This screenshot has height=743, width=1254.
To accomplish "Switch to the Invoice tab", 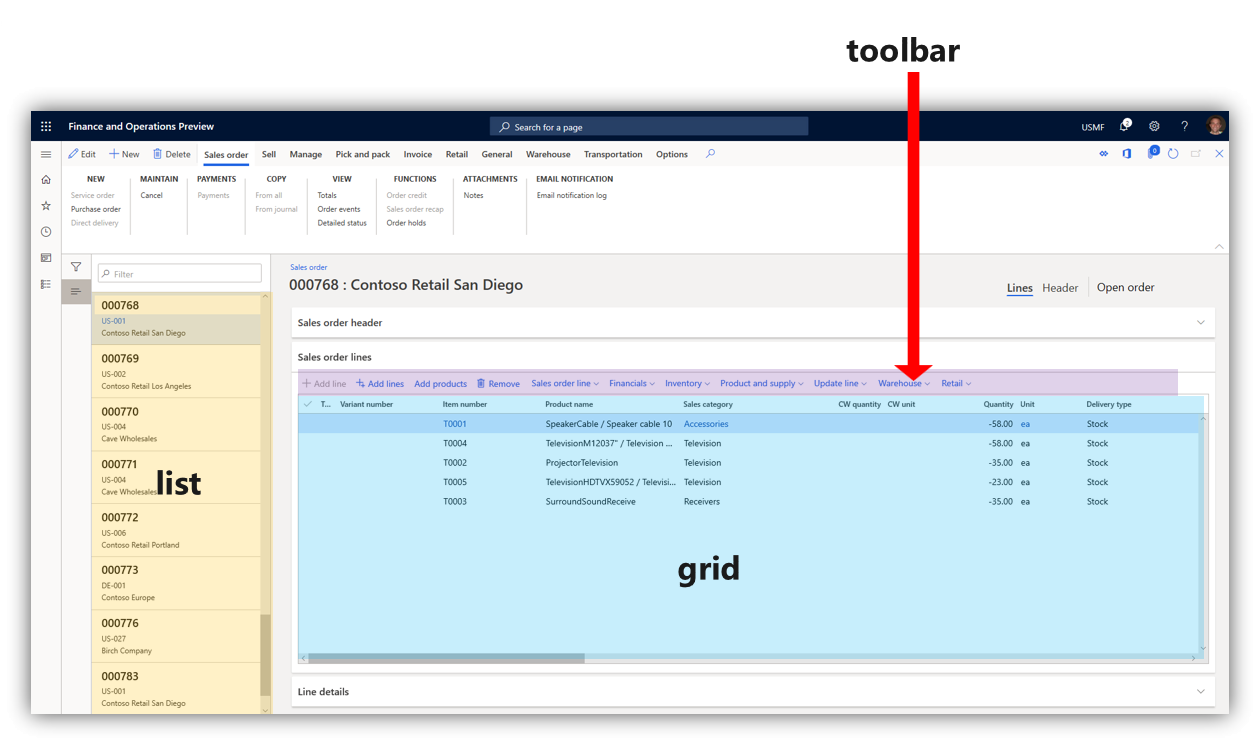I will [x=418, y=154].
